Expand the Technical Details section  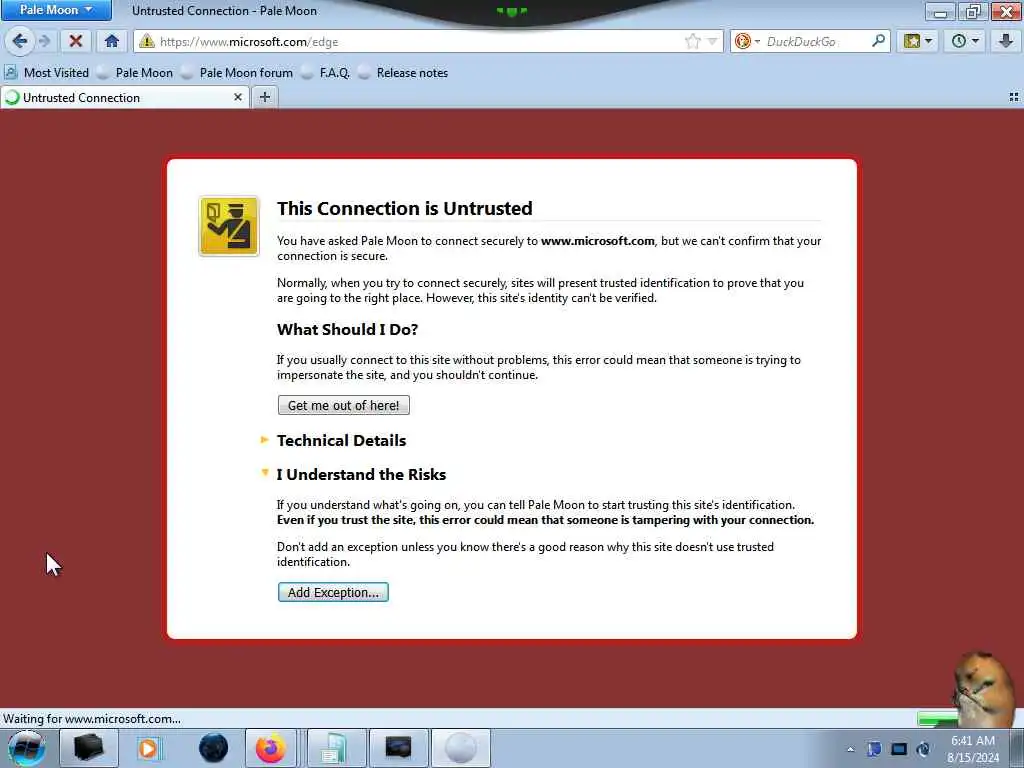[x=341, y=440]
